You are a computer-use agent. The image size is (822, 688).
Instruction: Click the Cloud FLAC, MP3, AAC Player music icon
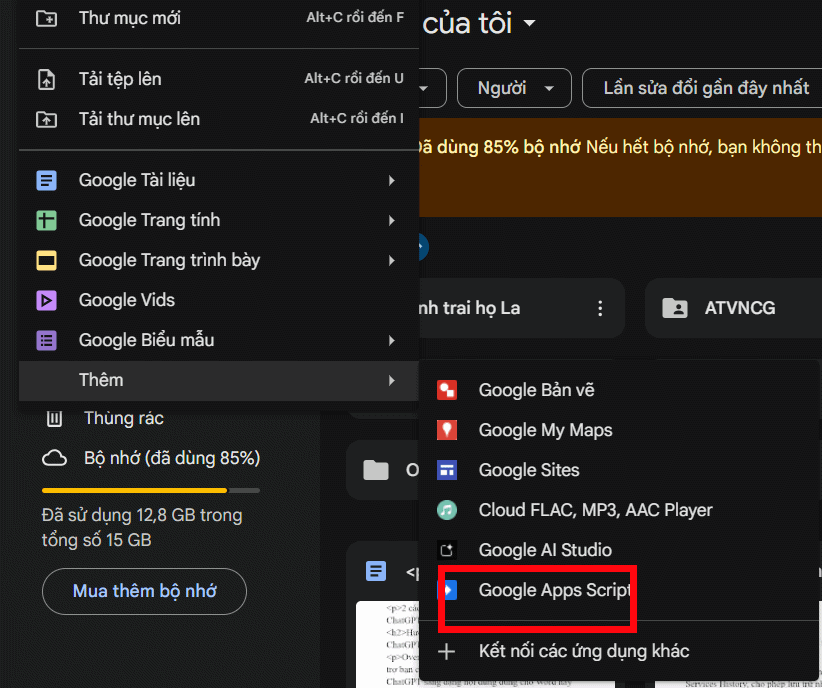[x=447, y=510]
